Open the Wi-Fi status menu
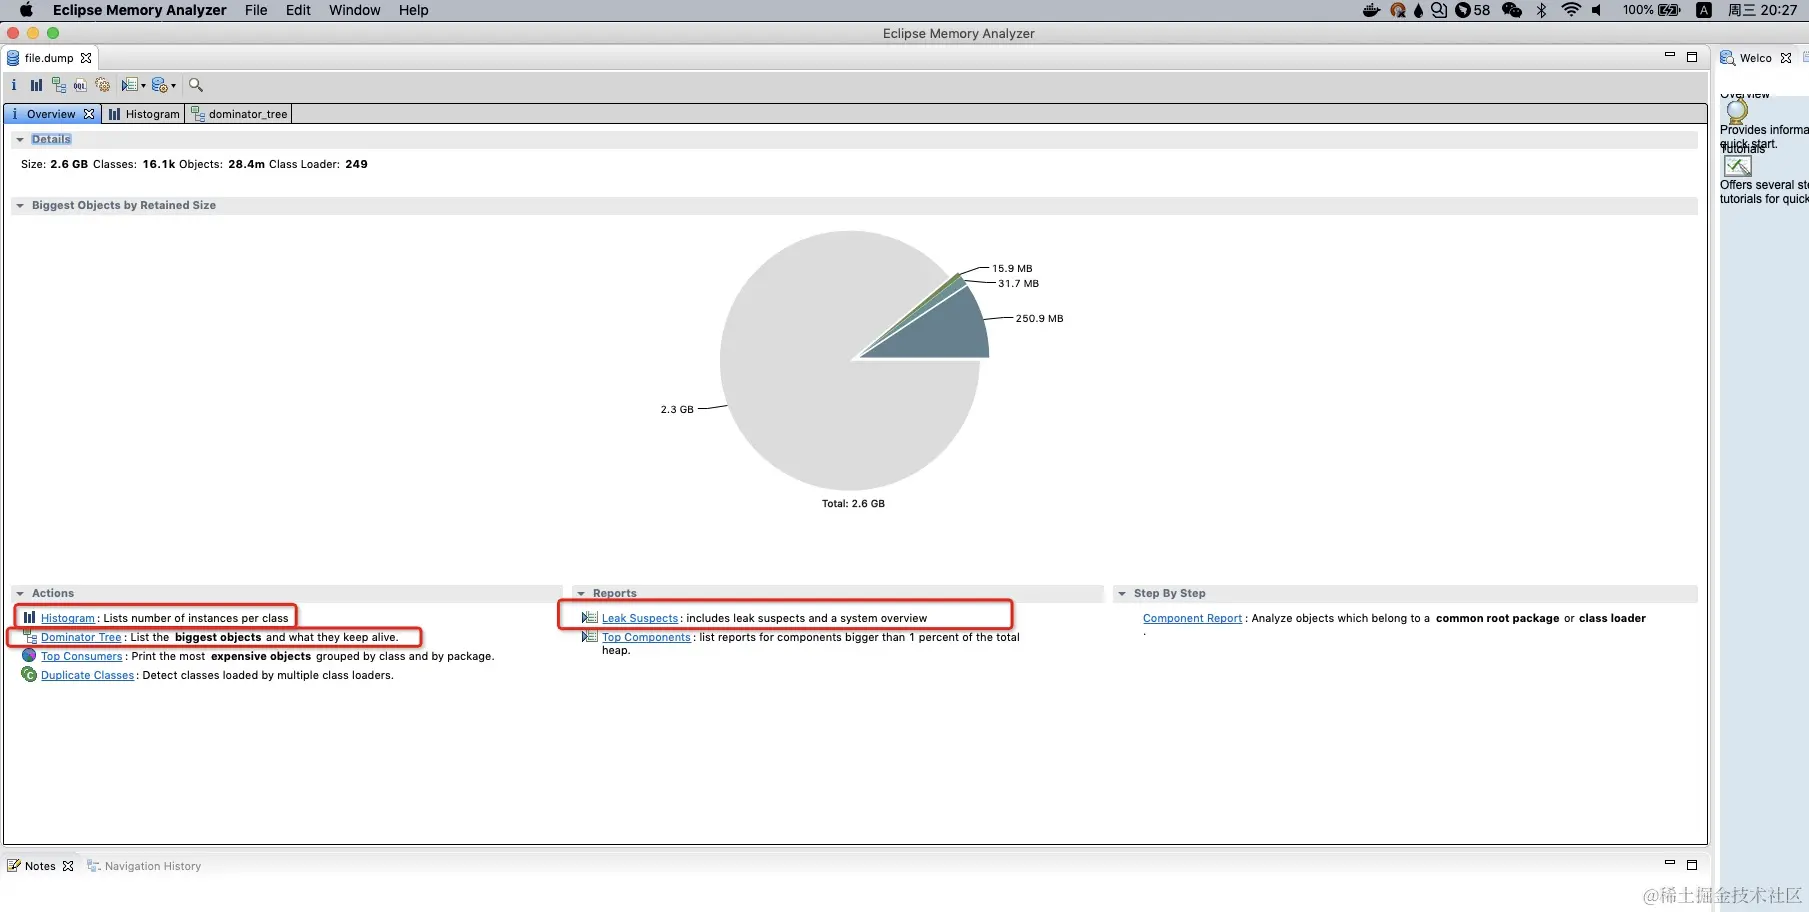This screenshot has width=1809, height=912. [1571, 10]
